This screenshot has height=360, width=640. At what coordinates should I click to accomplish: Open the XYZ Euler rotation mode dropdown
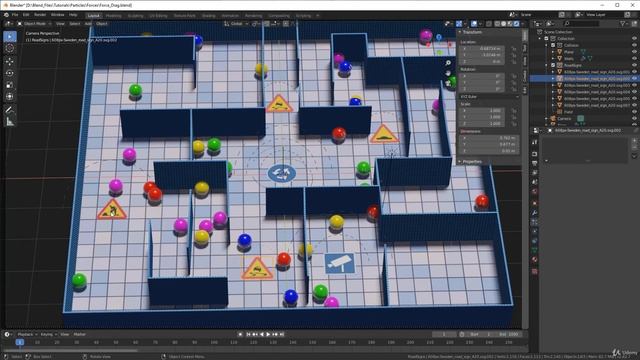tap(489, 97)
